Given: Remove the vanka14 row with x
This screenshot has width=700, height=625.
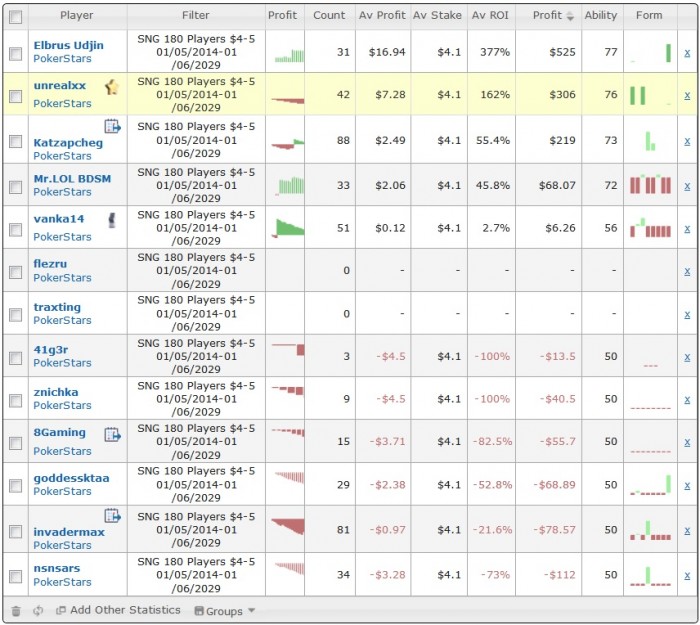Looking at the screenshot, I should tap(687, 229).
